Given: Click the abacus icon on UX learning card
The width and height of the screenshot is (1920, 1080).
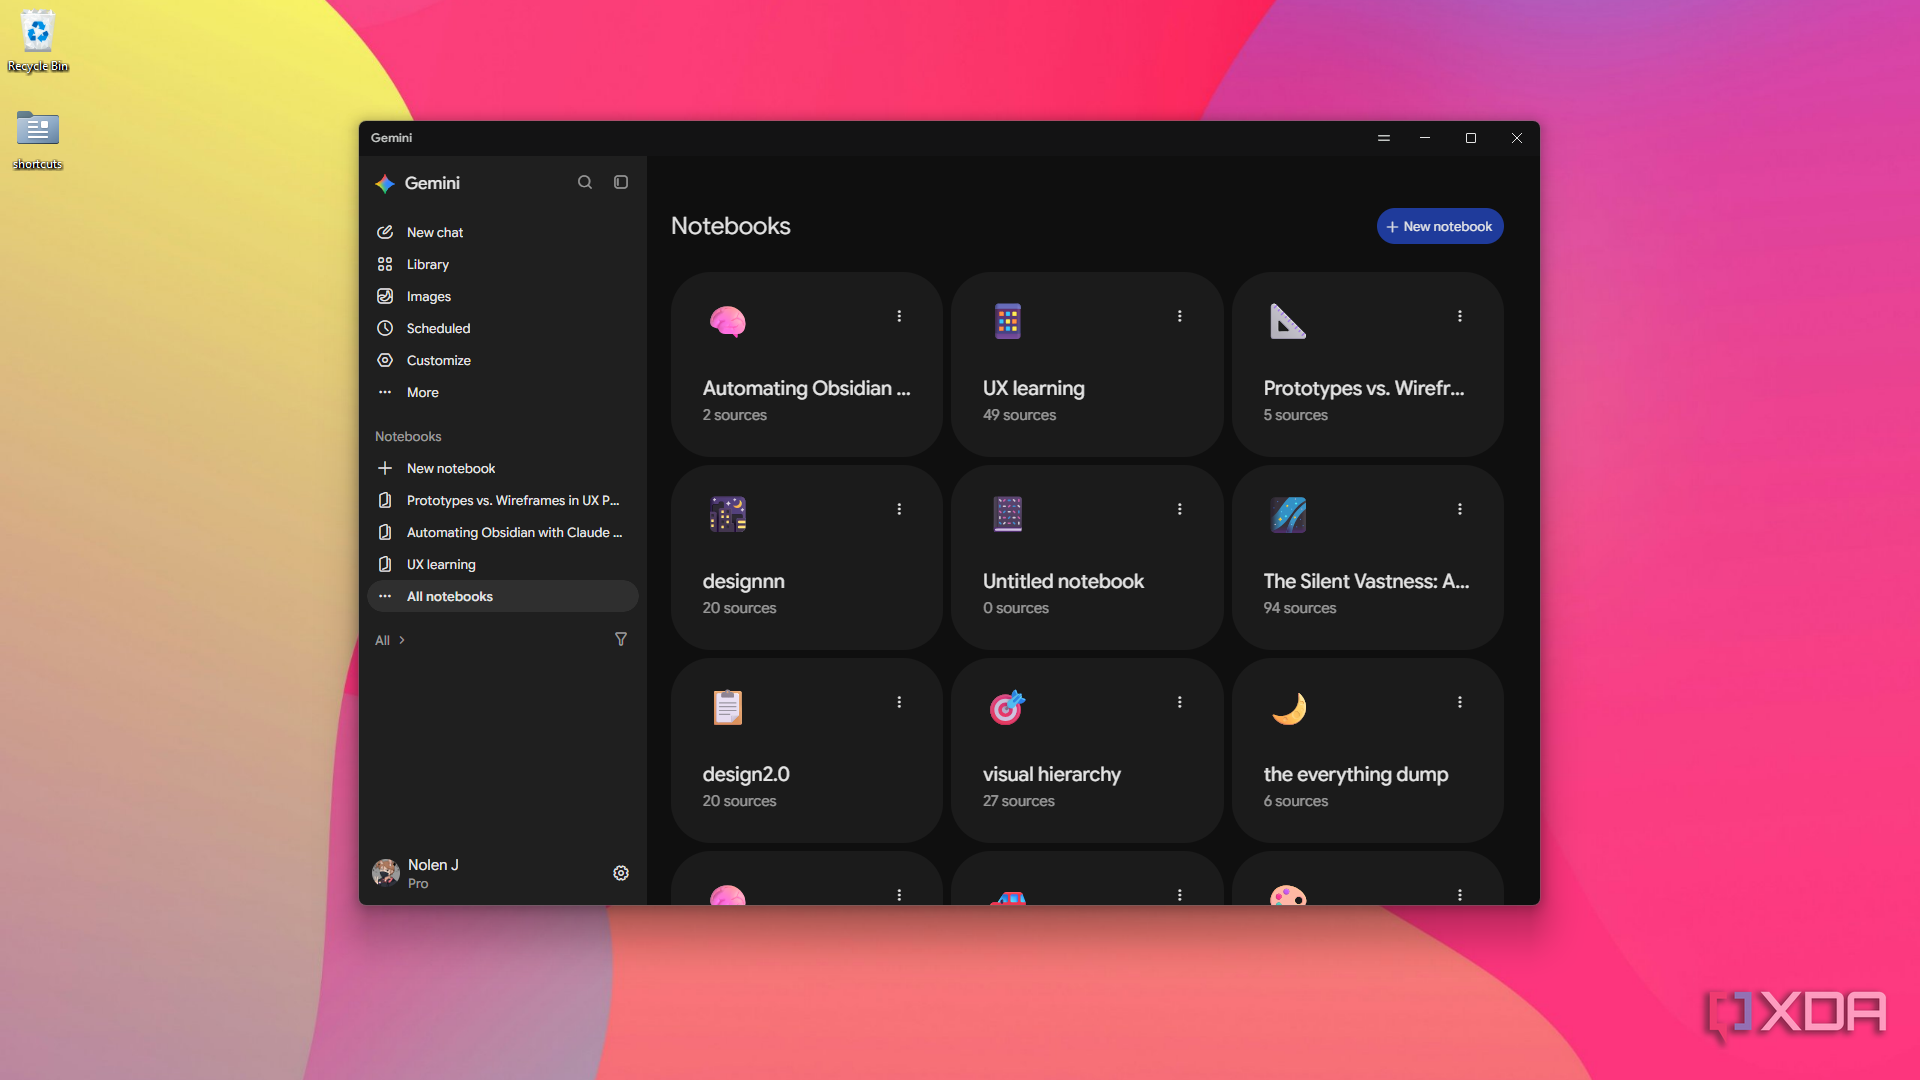Looking at the screenshot, I should point(1008,321).
